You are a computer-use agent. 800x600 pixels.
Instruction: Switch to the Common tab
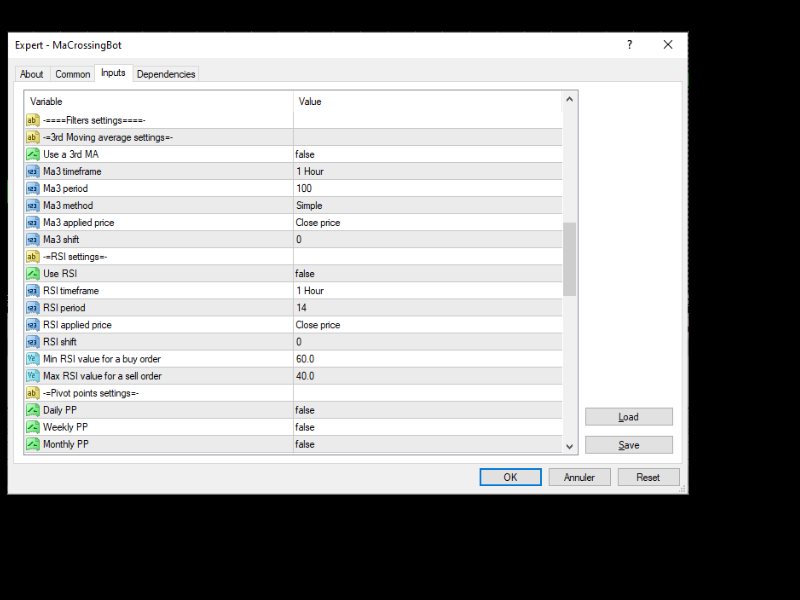(72, 74)
